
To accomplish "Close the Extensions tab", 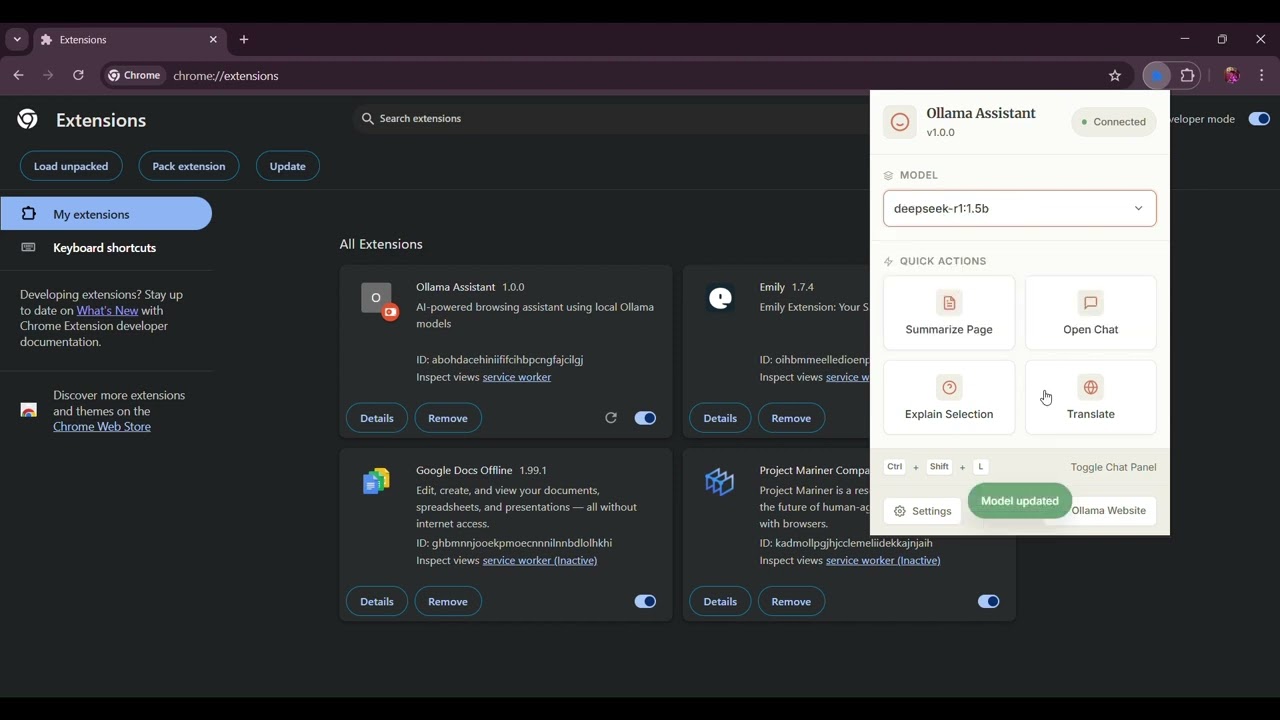I will pos(213,40).
